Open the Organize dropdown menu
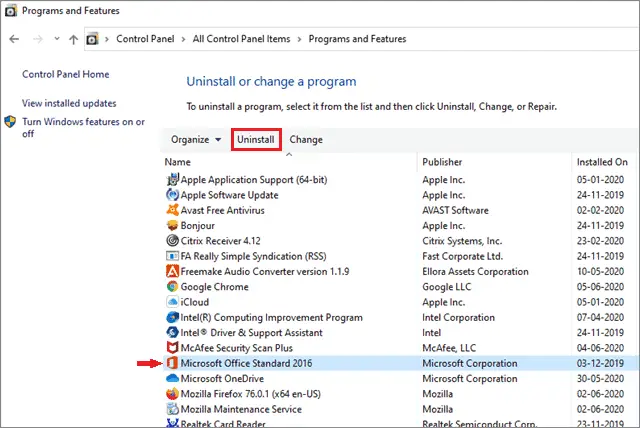640x428 pixels. click(196, 140)
